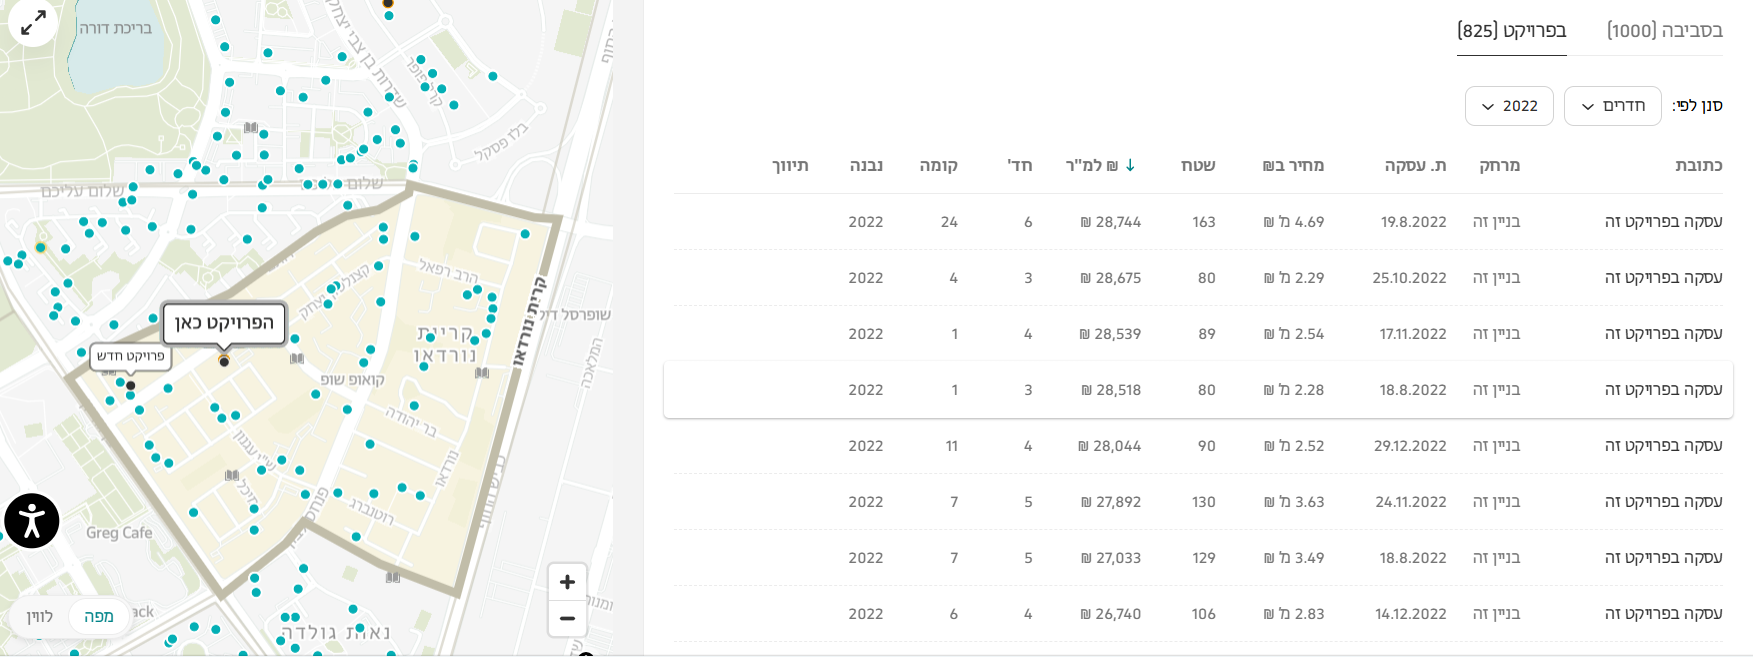Open the accessibility menu icon
Screen dimensions: 1753x657
point(32,521)
